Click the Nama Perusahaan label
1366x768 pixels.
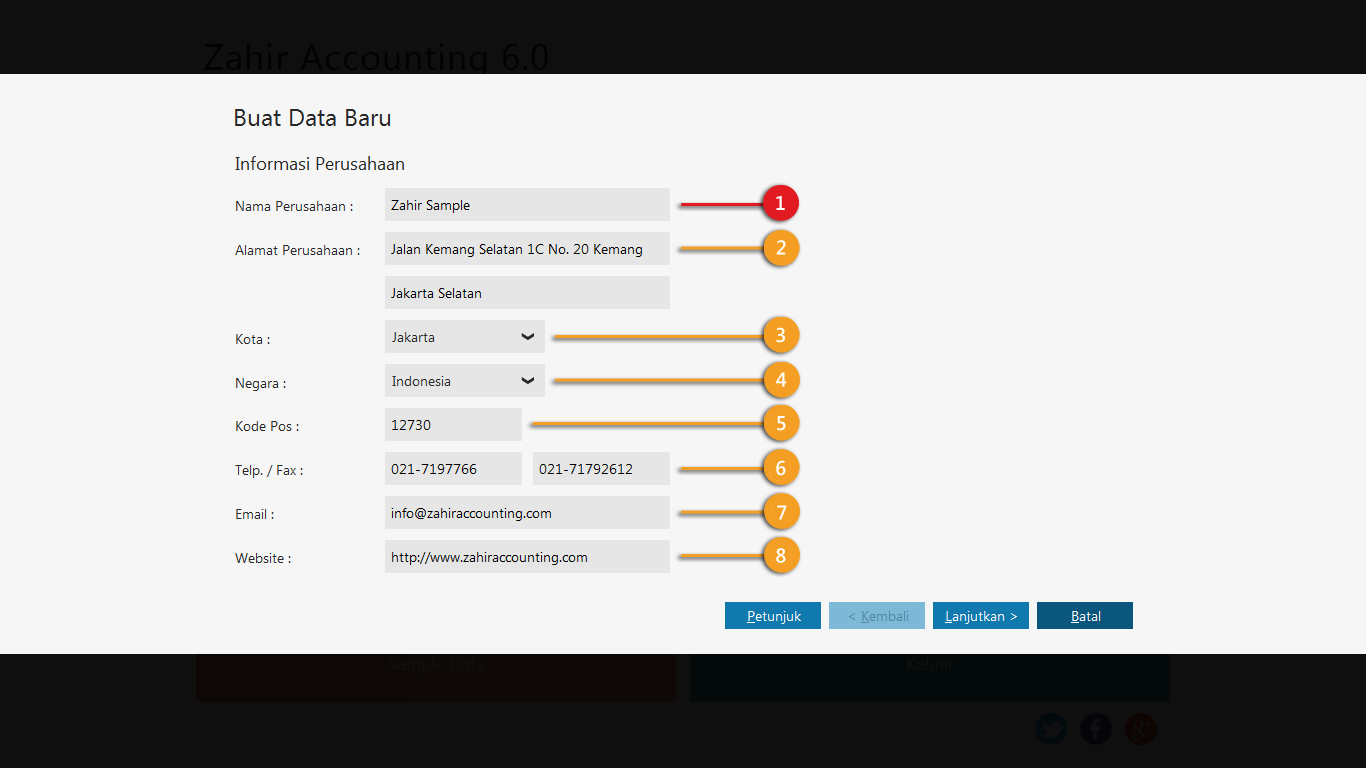click(x=294, y=207)
